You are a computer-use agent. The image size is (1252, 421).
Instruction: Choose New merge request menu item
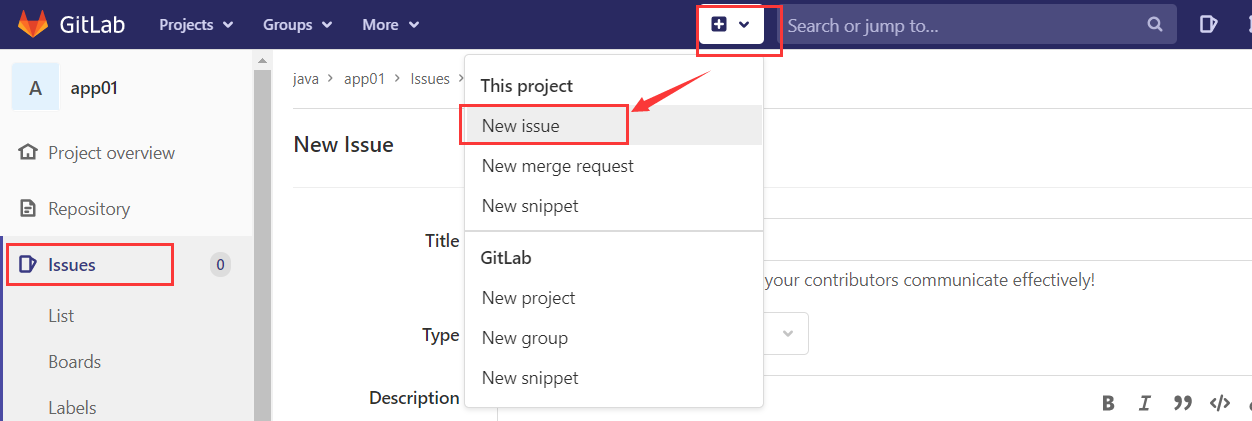558,166
